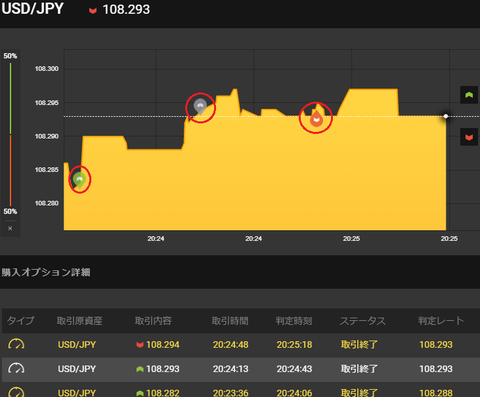
Task: Click expiry time 20:24:06
Action: (x=294, y=393)
